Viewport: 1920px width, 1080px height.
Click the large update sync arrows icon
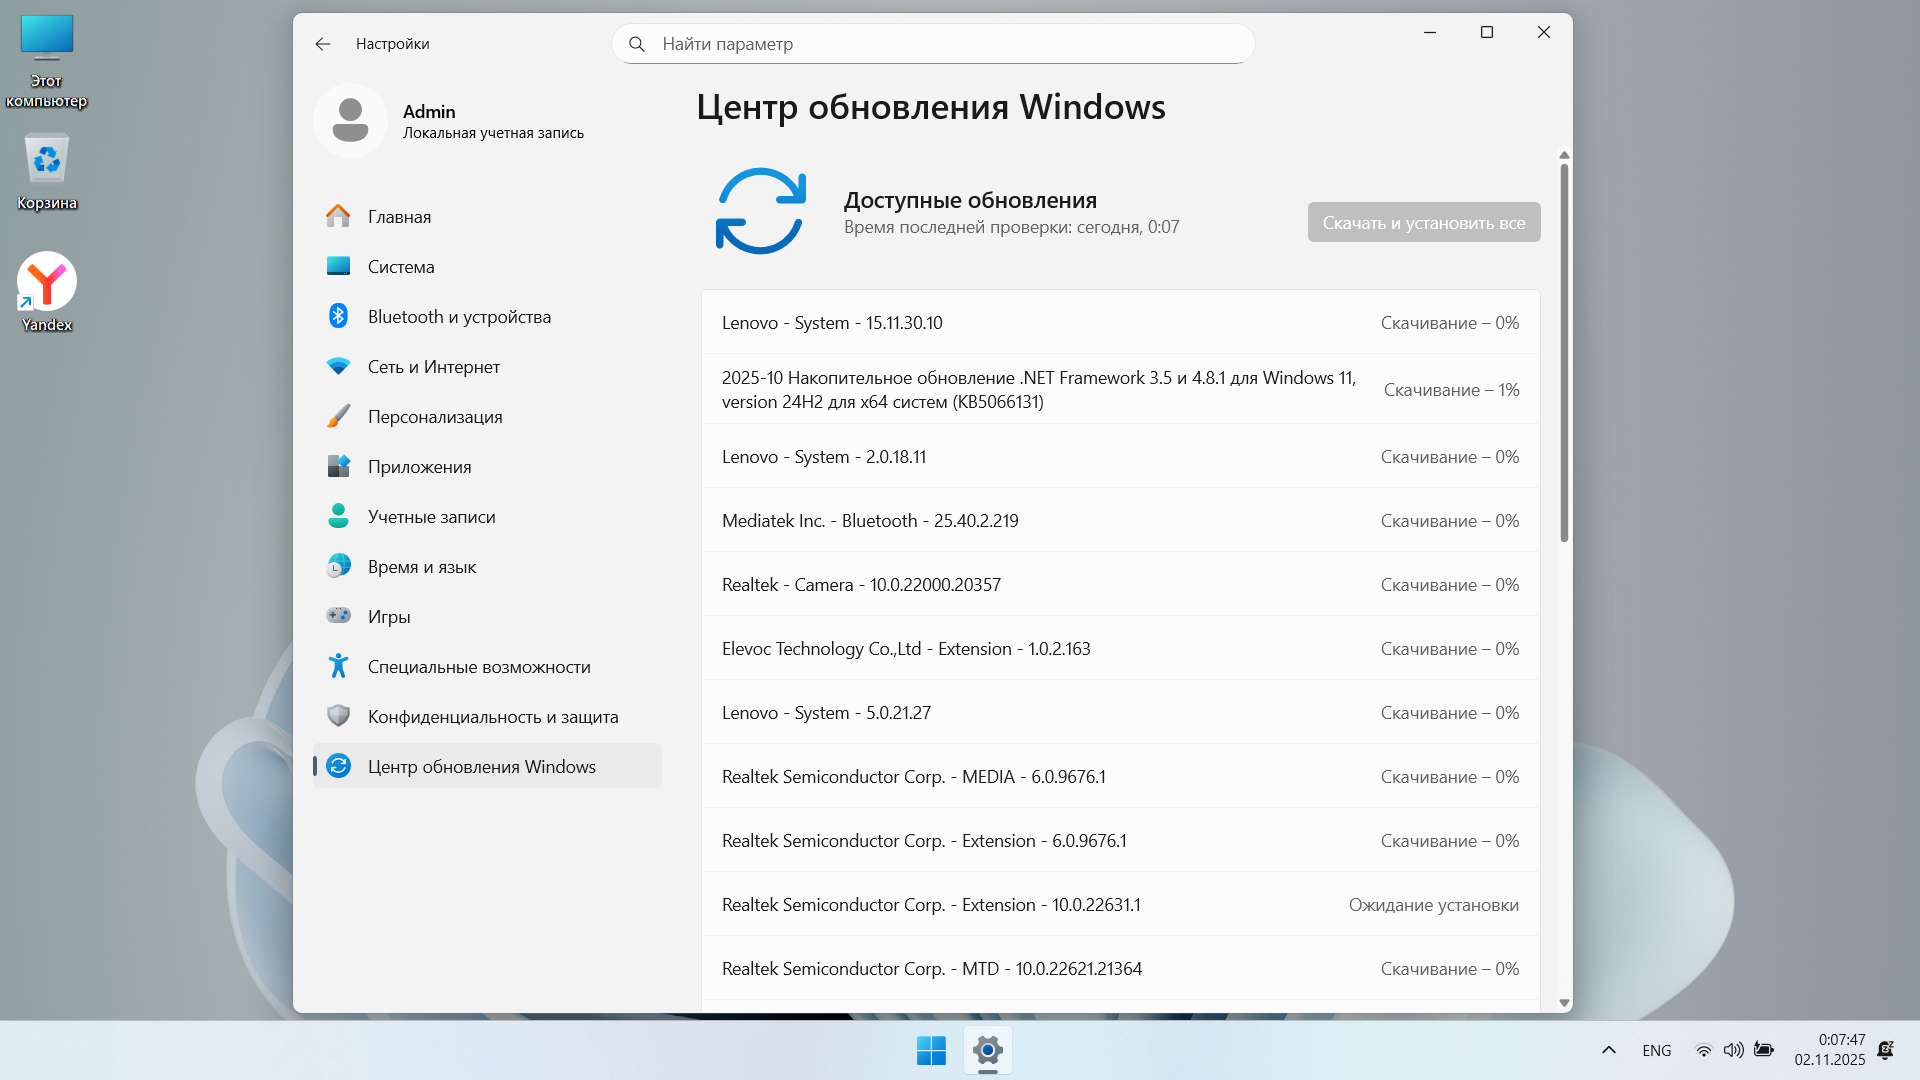pyautogui.click(x=760, y=211)
